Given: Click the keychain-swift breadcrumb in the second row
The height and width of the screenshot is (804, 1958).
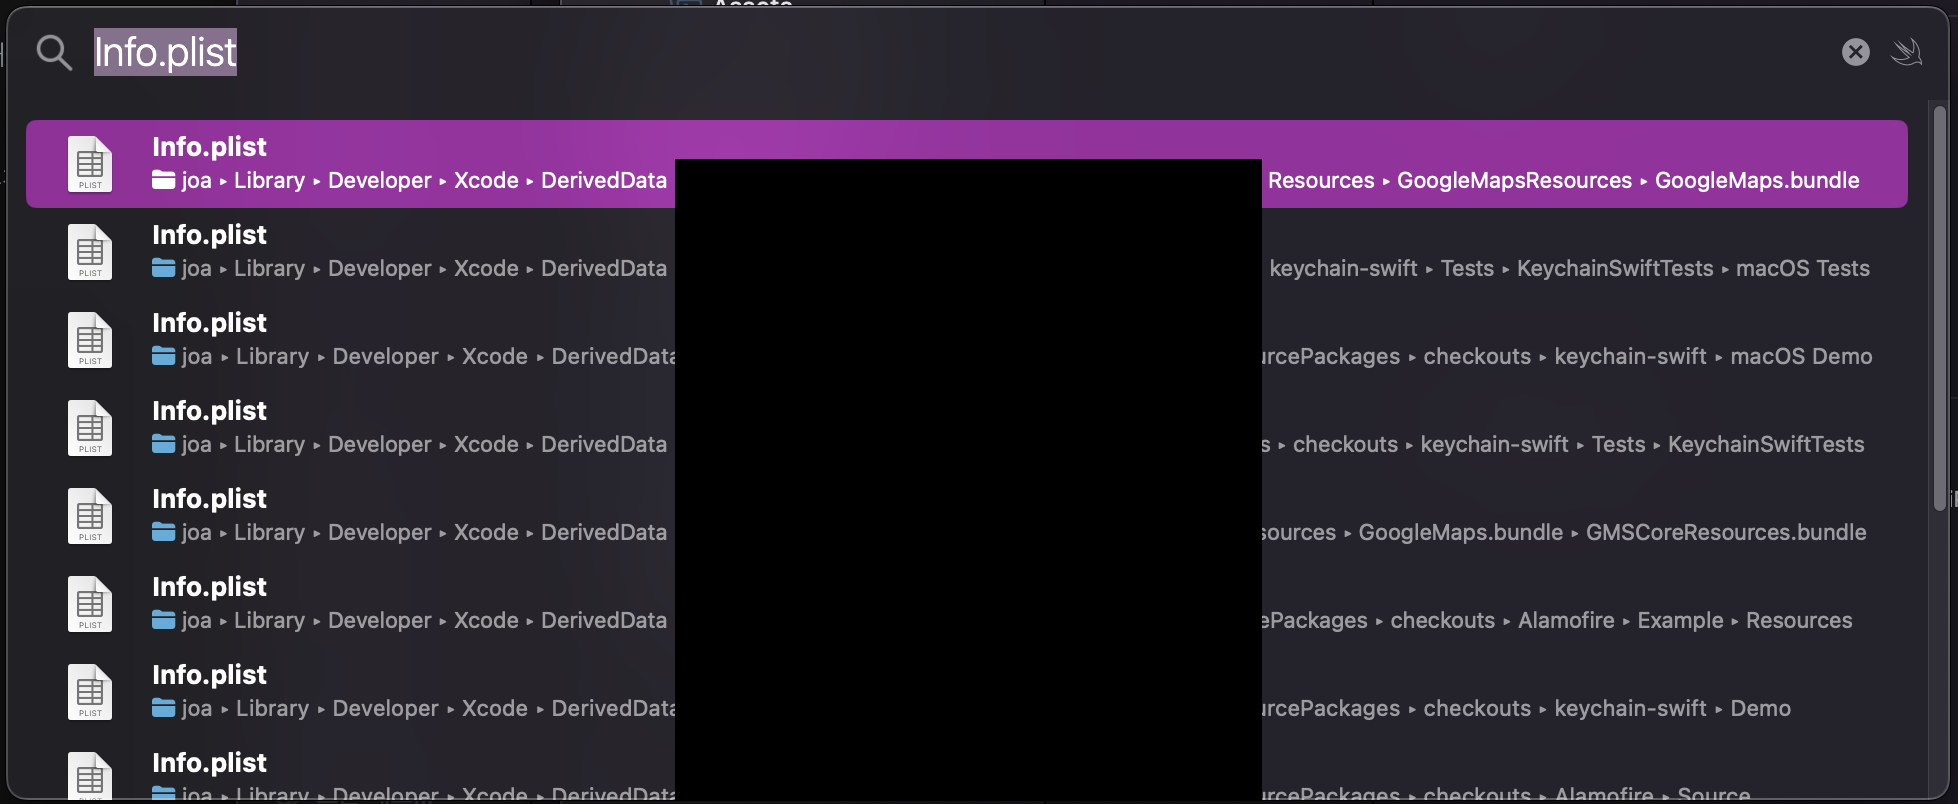Looking at the screenshot, I should pyautogui.click(x=1343, y=268).
